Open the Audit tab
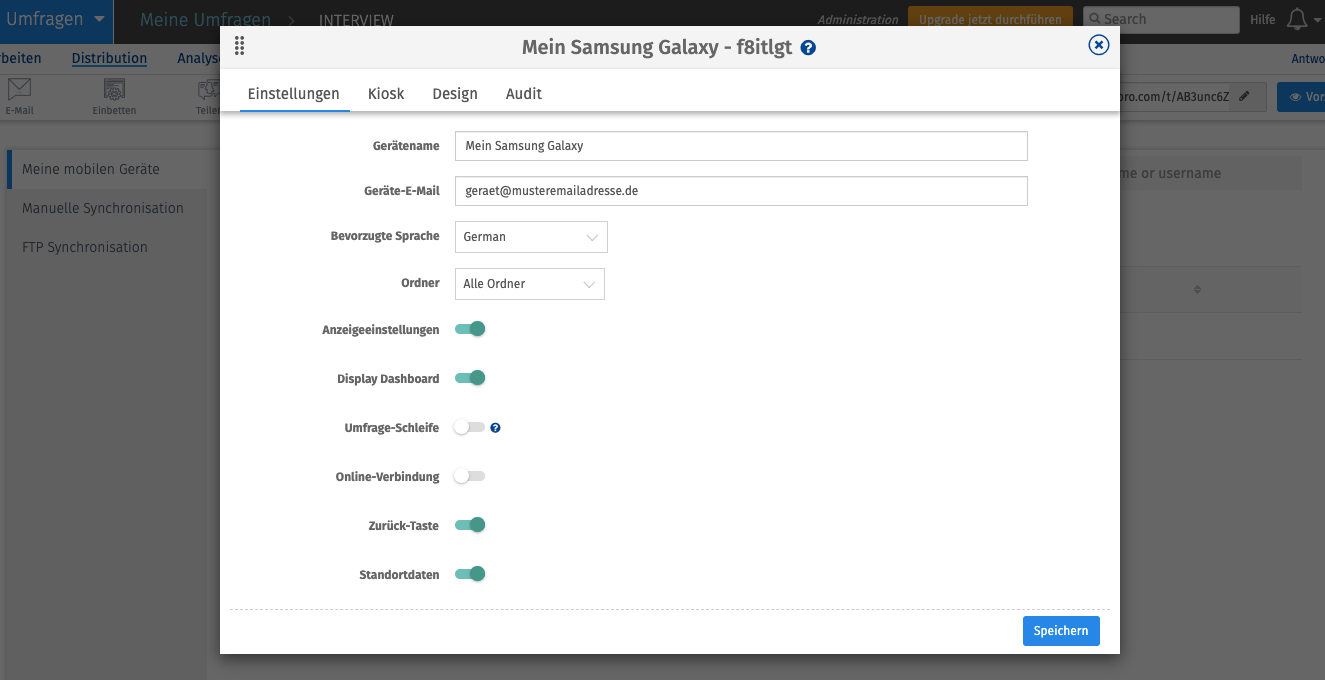Viewport: 1325px width, 680px height. (524, 94)
